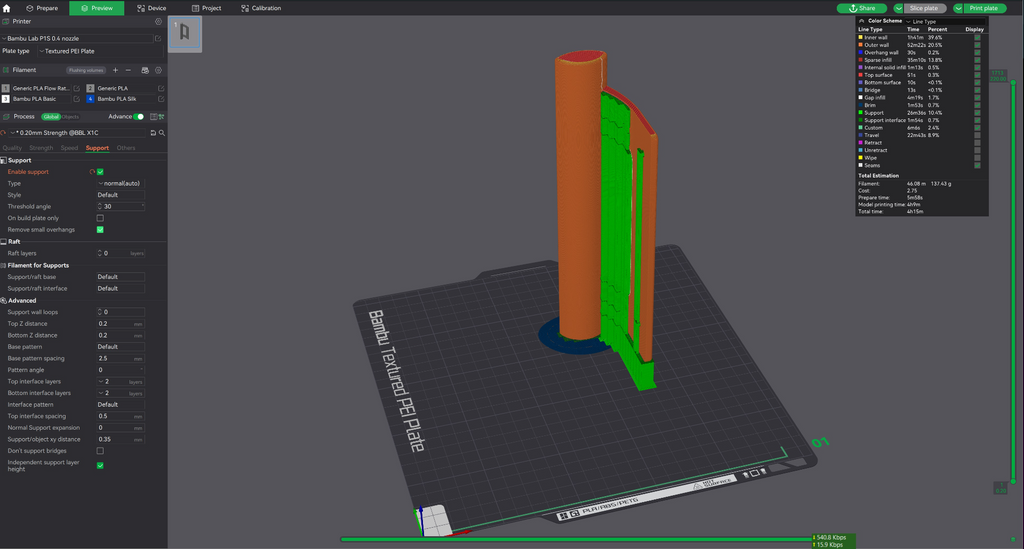Remove a filament with the minus icon
The image size is (1024, 549).
coord(128,70)
